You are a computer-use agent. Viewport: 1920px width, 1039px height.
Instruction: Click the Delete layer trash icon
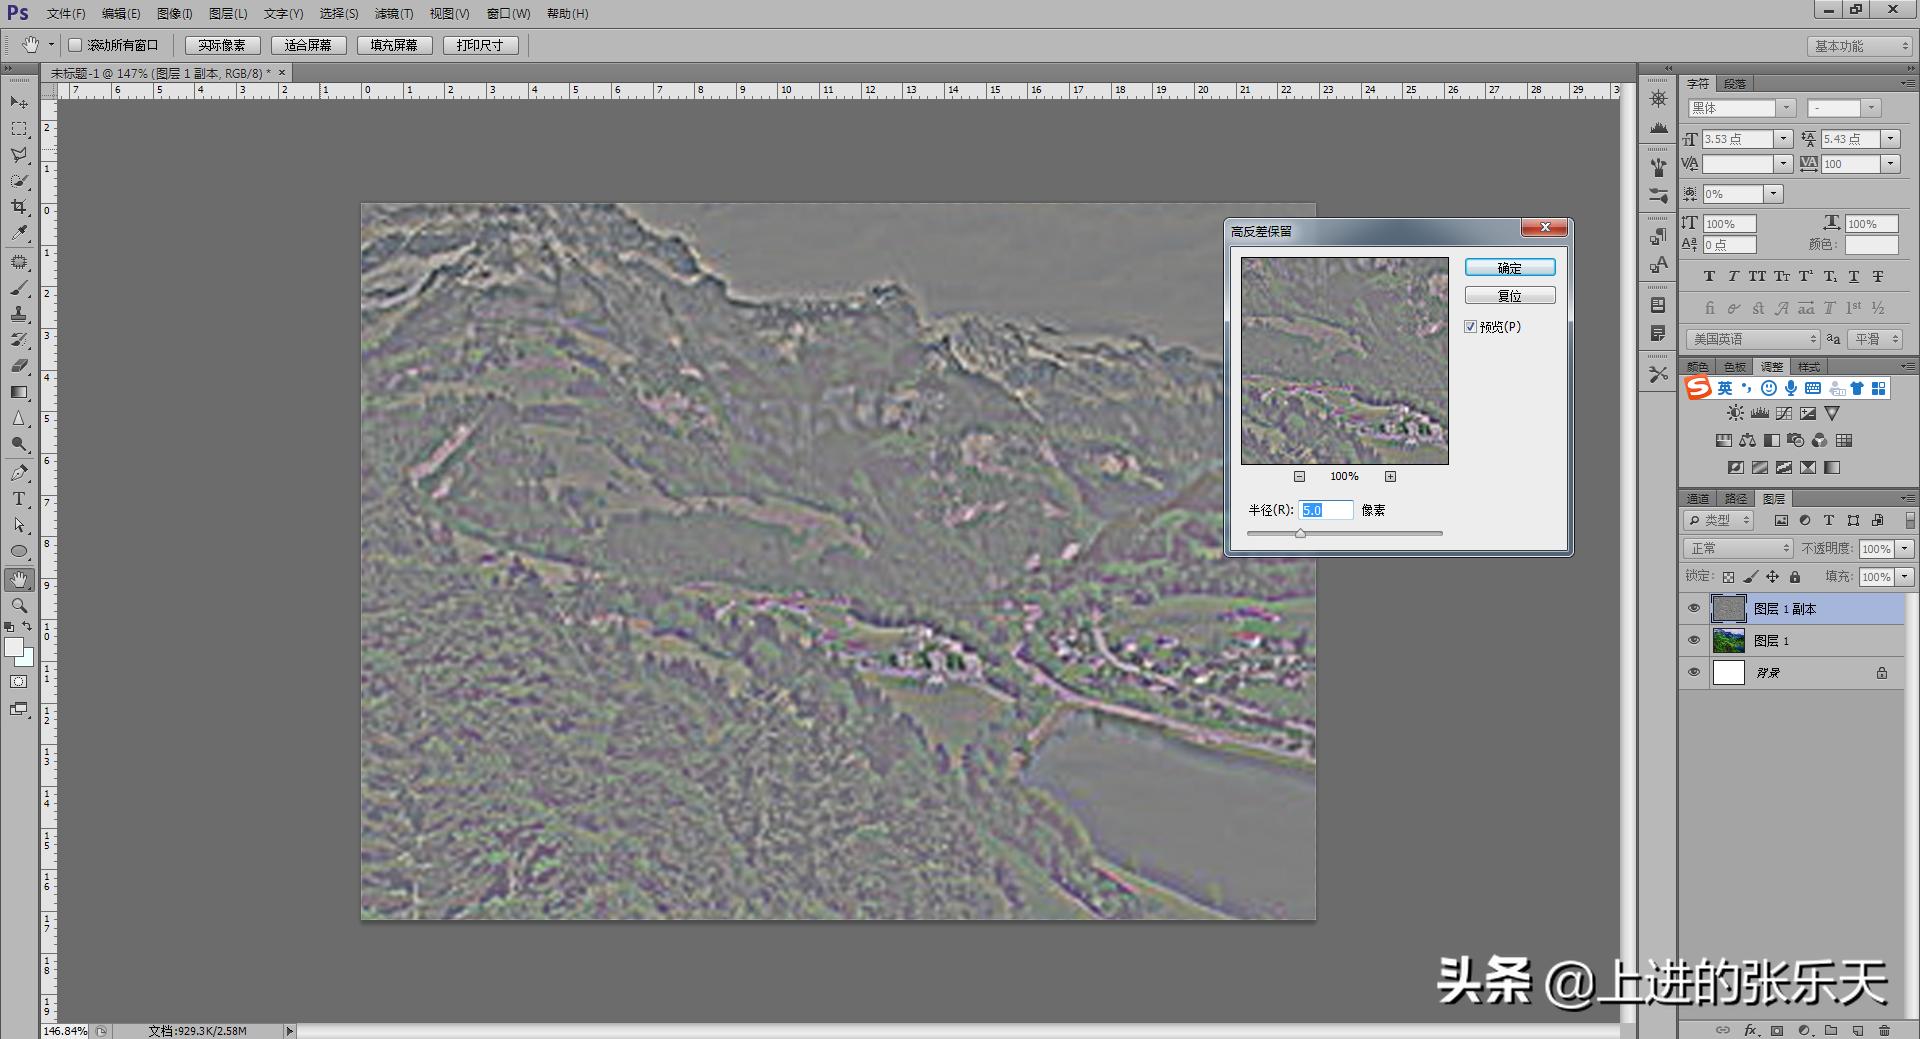click(1886, 1030)
